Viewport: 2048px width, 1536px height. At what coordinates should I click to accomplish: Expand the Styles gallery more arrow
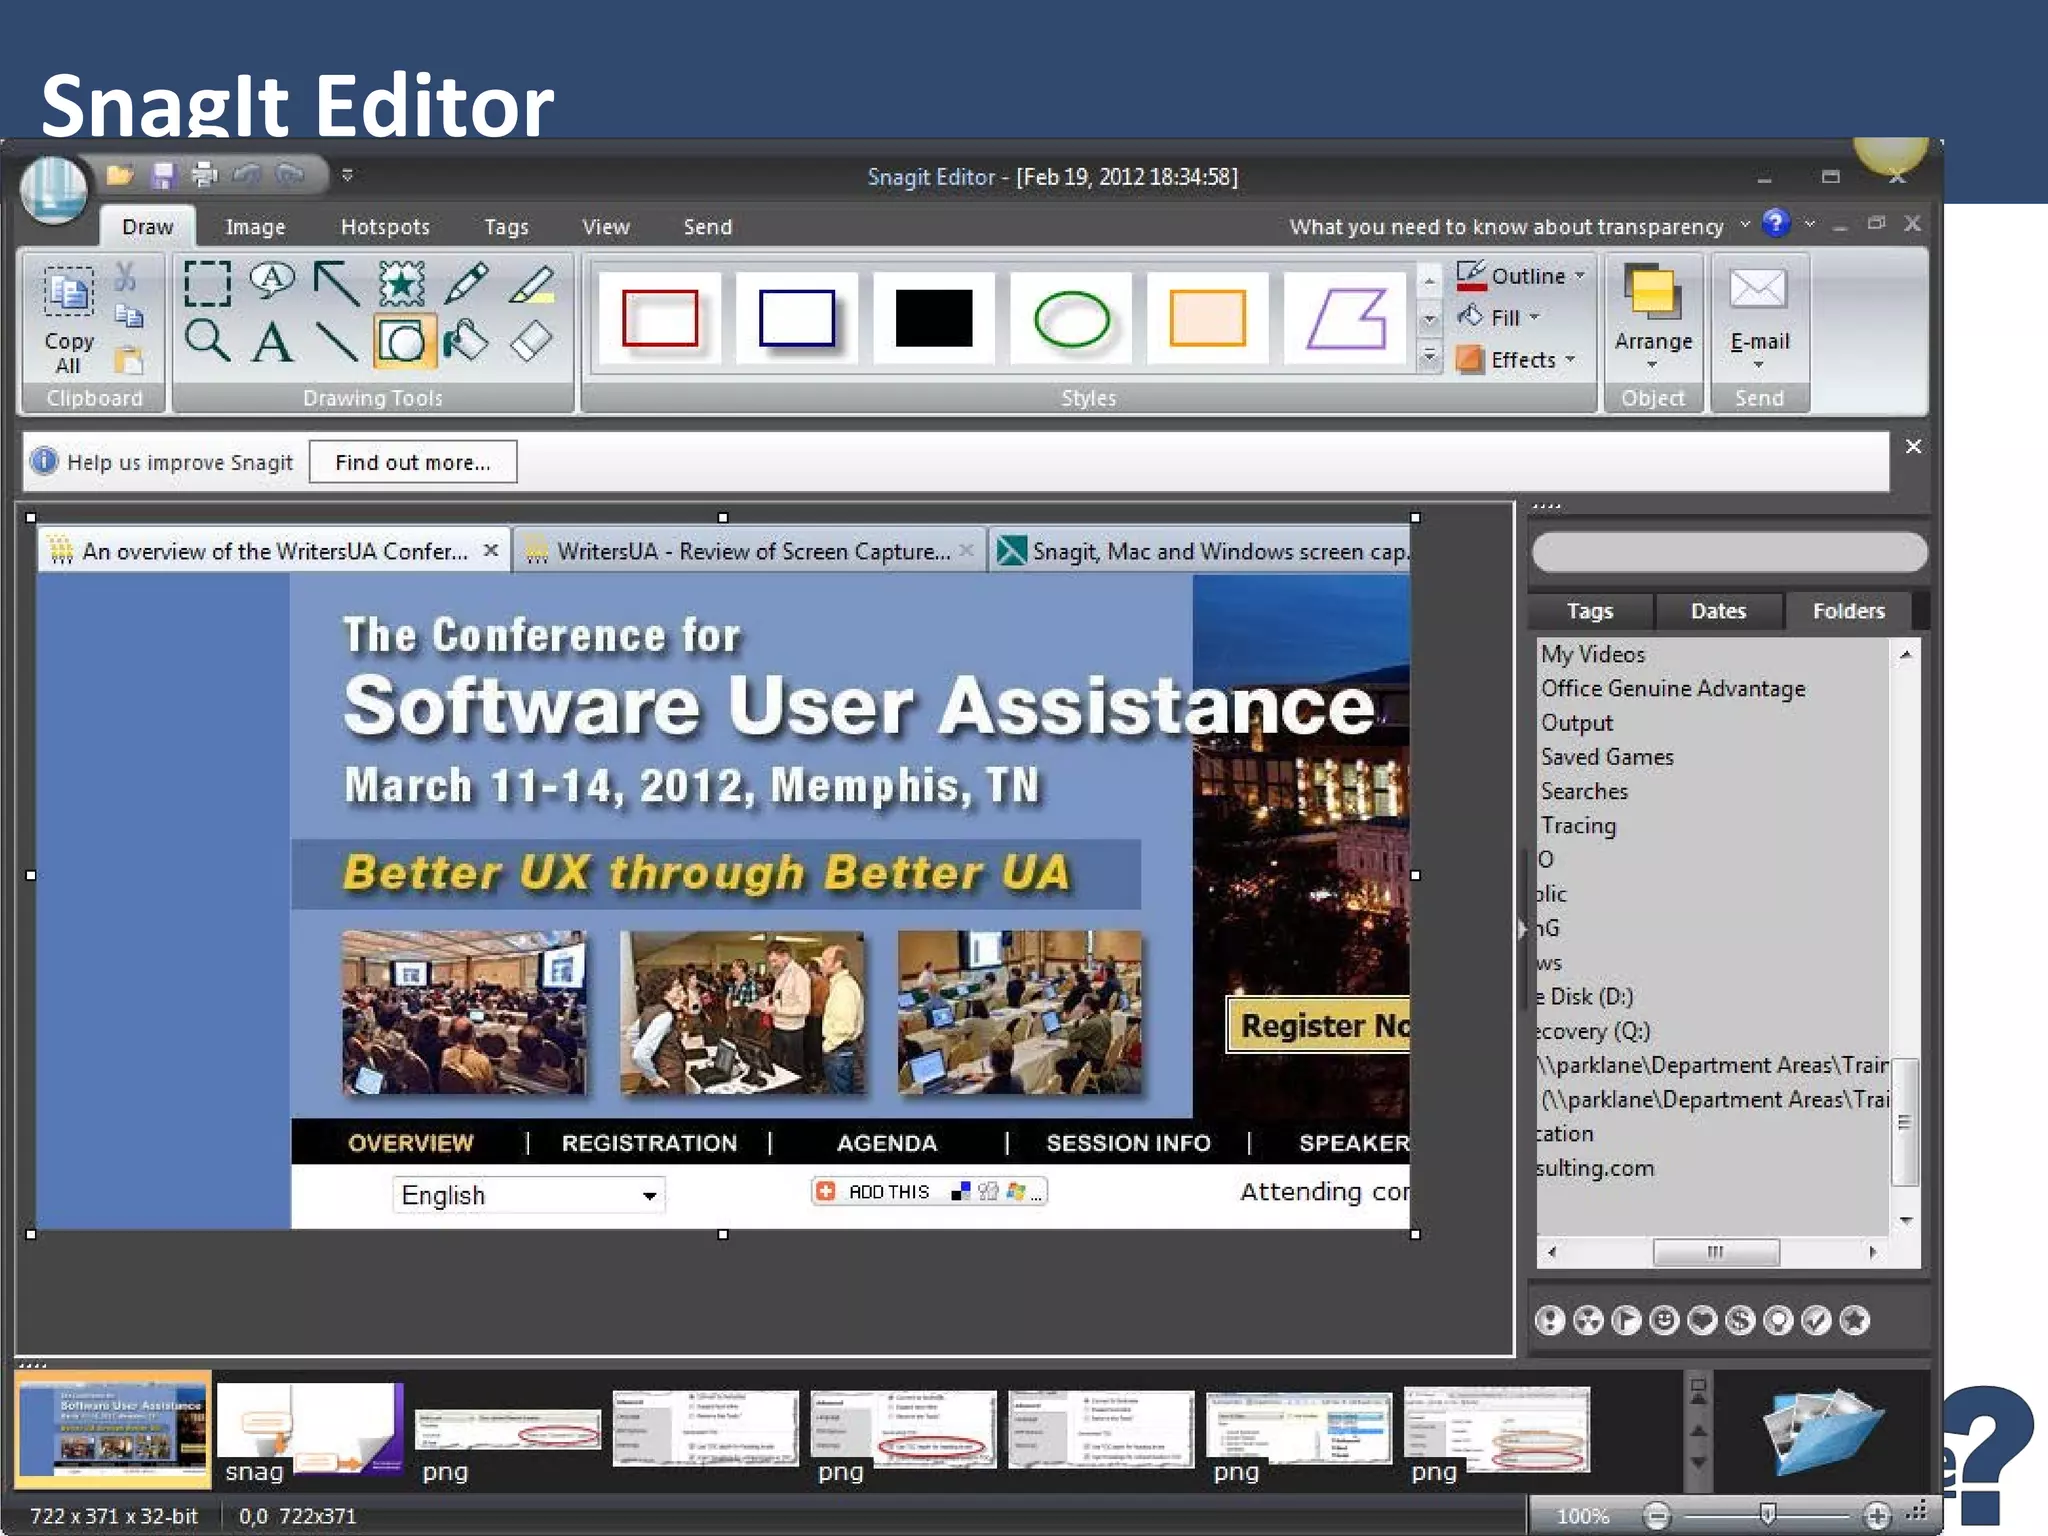pyautogui.click(x=1430, y=355)
